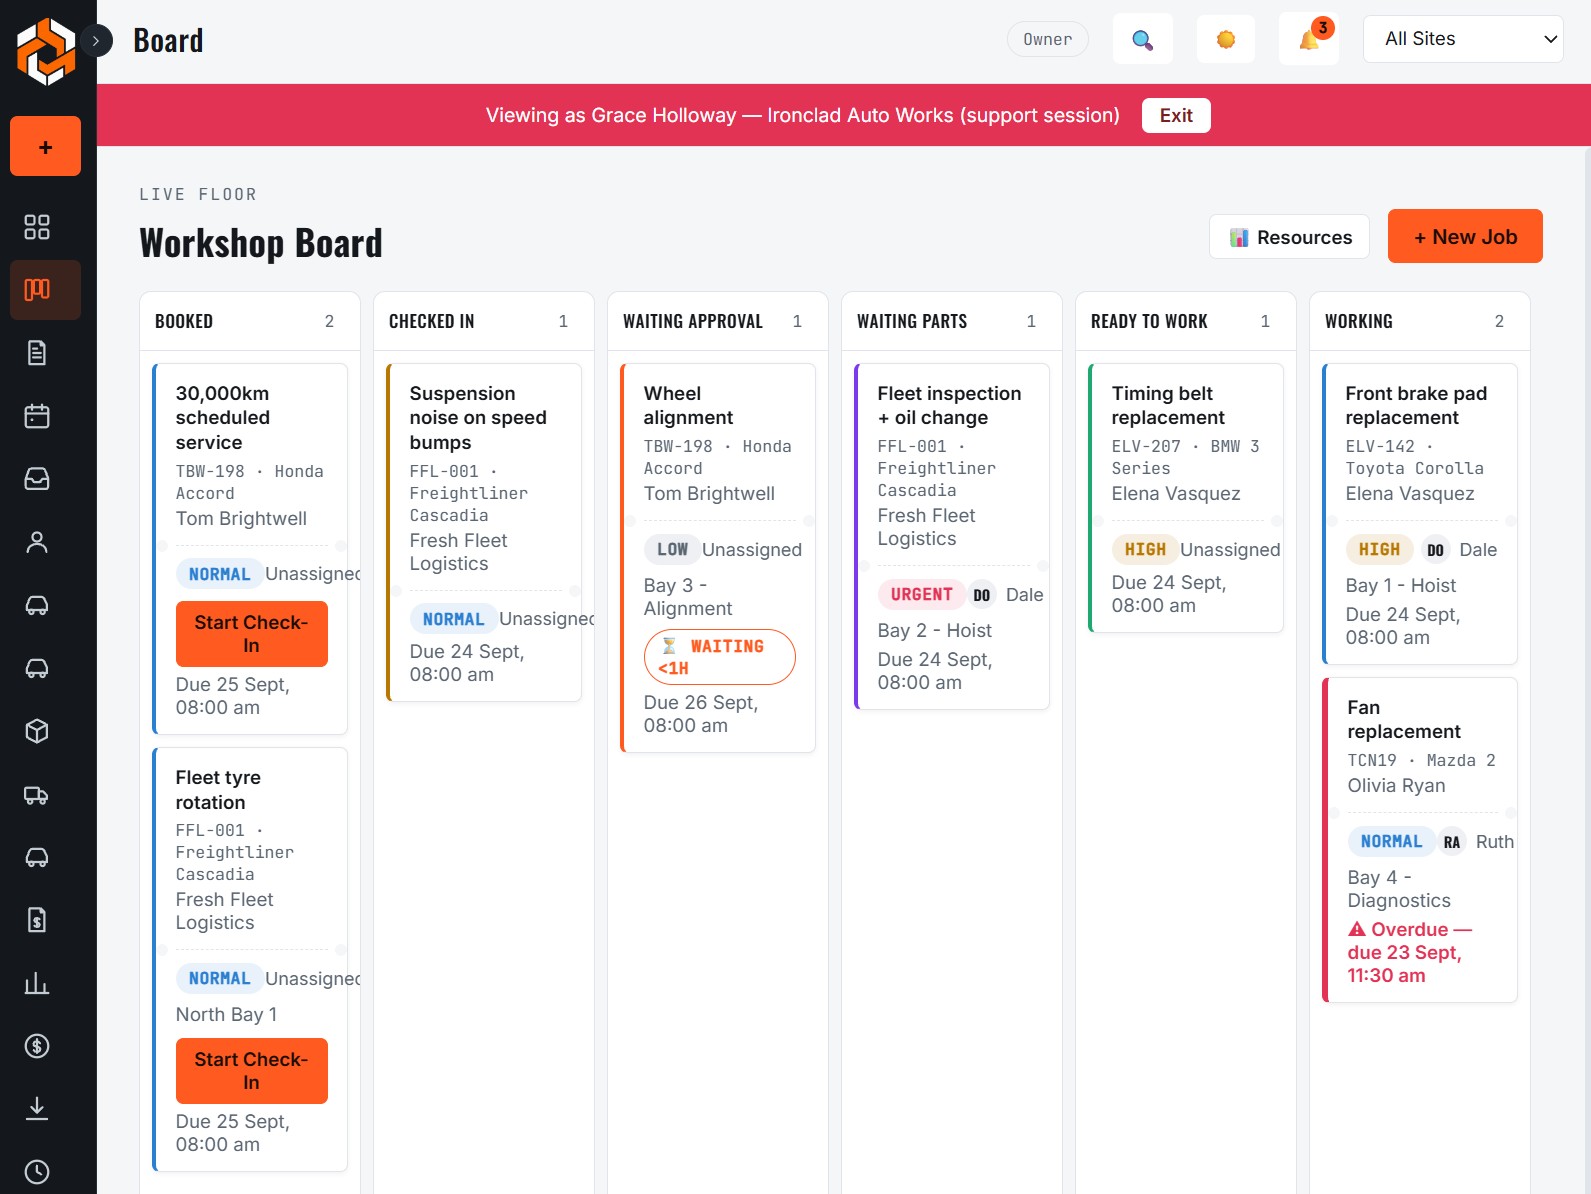
Task: Start Check-In for Fleet tyre rotation
Action: tap(252, 1071)
